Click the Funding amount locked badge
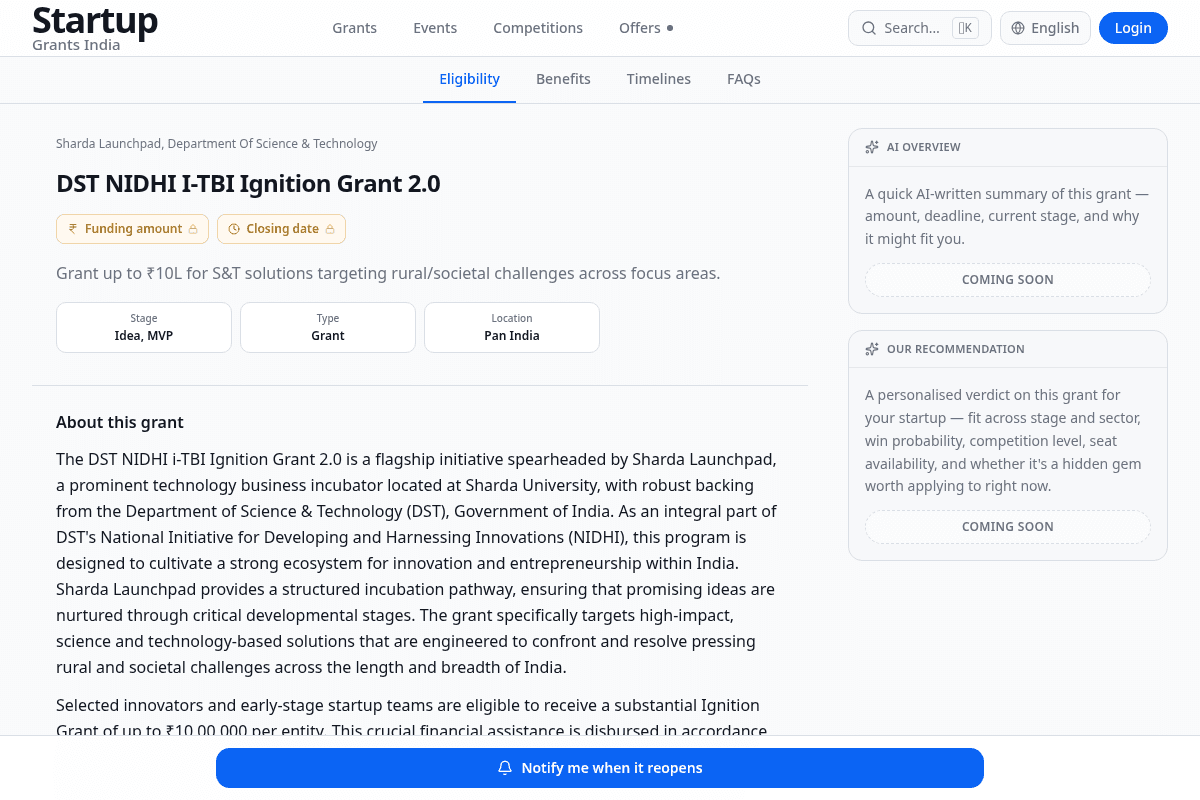This screenshot has height=800, width=1200. [133, 229]
